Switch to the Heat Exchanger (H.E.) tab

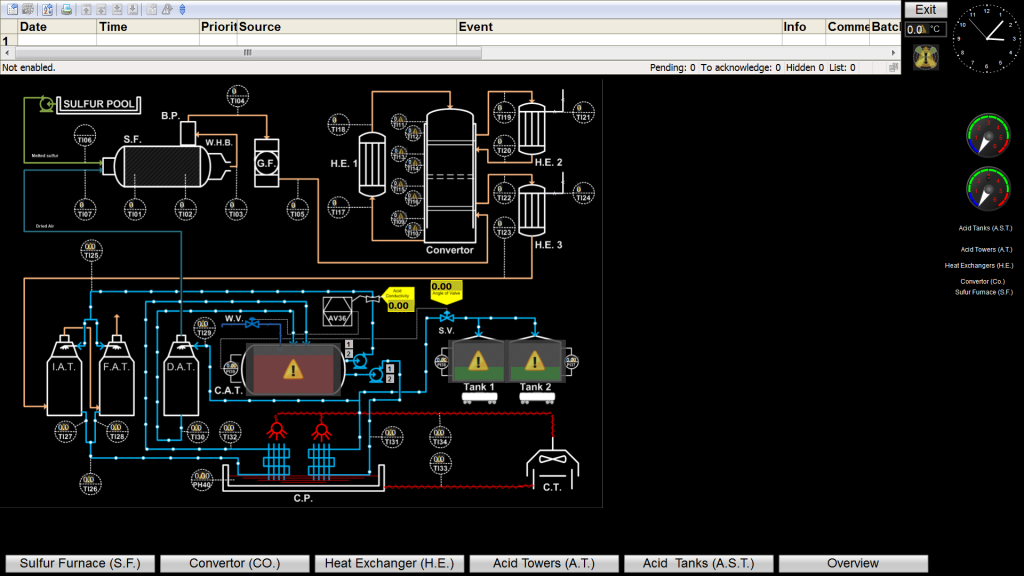click(389, 563)
